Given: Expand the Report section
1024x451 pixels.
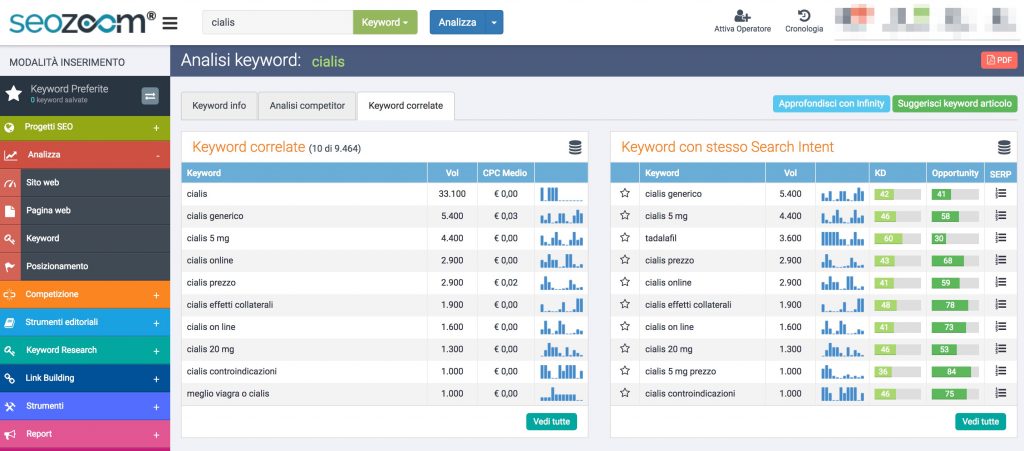Looking at the screenshot, I should coord(156,435).
